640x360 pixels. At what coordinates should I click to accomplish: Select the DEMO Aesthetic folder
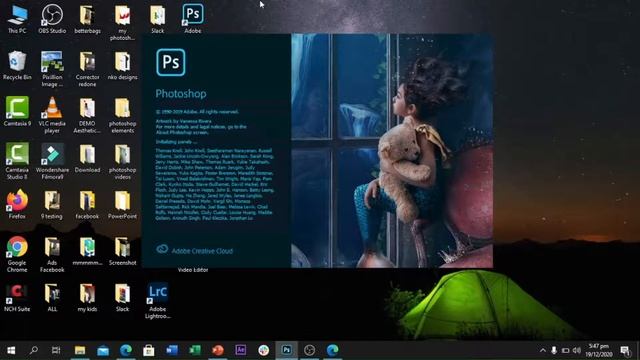pyautogui.click(x=87, y=115)
